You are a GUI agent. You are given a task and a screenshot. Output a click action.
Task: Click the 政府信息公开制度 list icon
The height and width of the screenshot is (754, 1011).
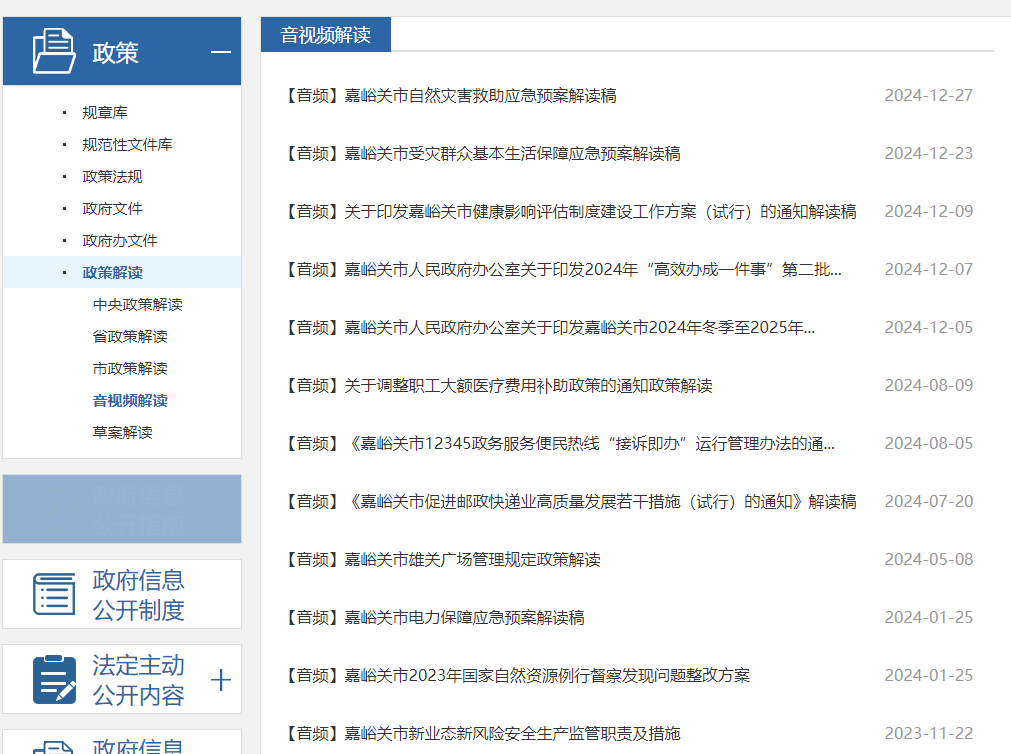pos(53,594)
